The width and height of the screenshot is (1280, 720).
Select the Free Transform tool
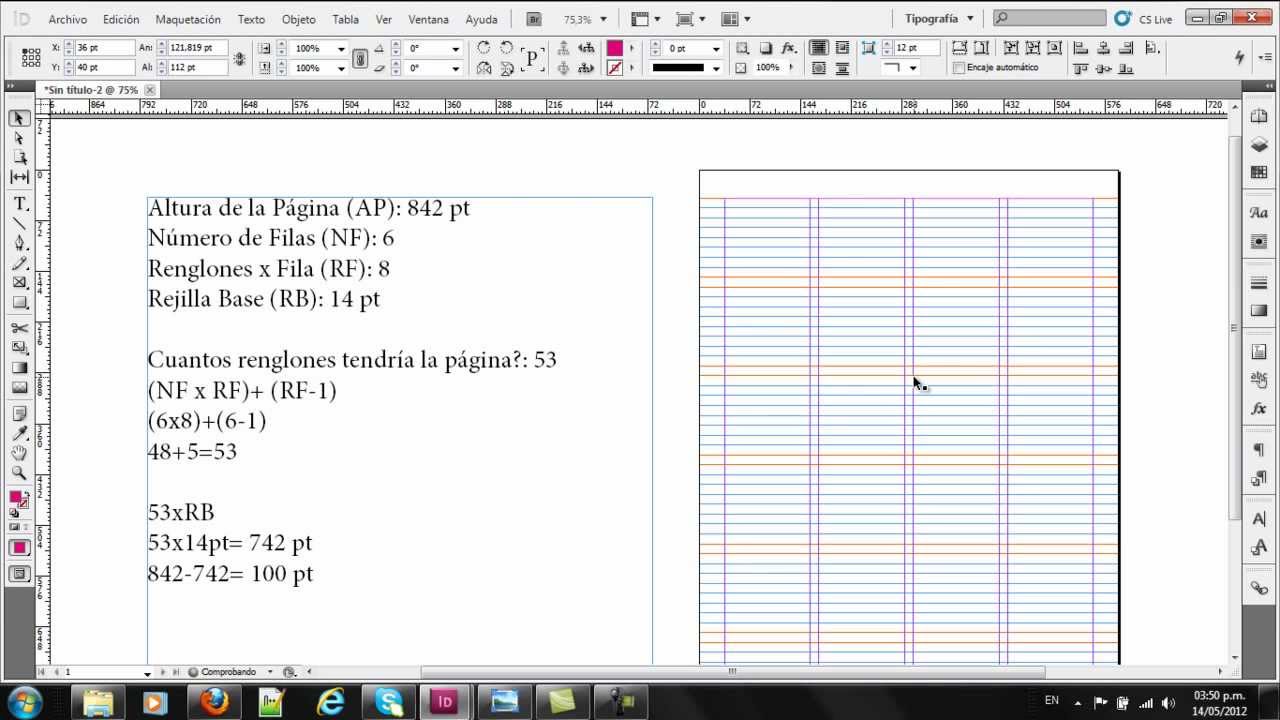coord(19,348)
